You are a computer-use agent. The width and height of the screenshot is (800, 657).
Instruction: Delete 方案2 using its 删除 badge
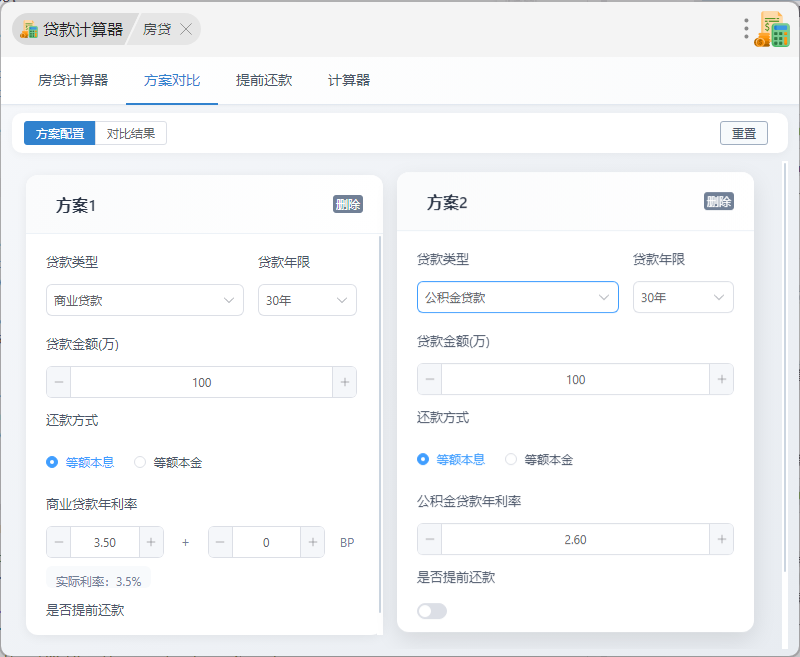point(719,201)
